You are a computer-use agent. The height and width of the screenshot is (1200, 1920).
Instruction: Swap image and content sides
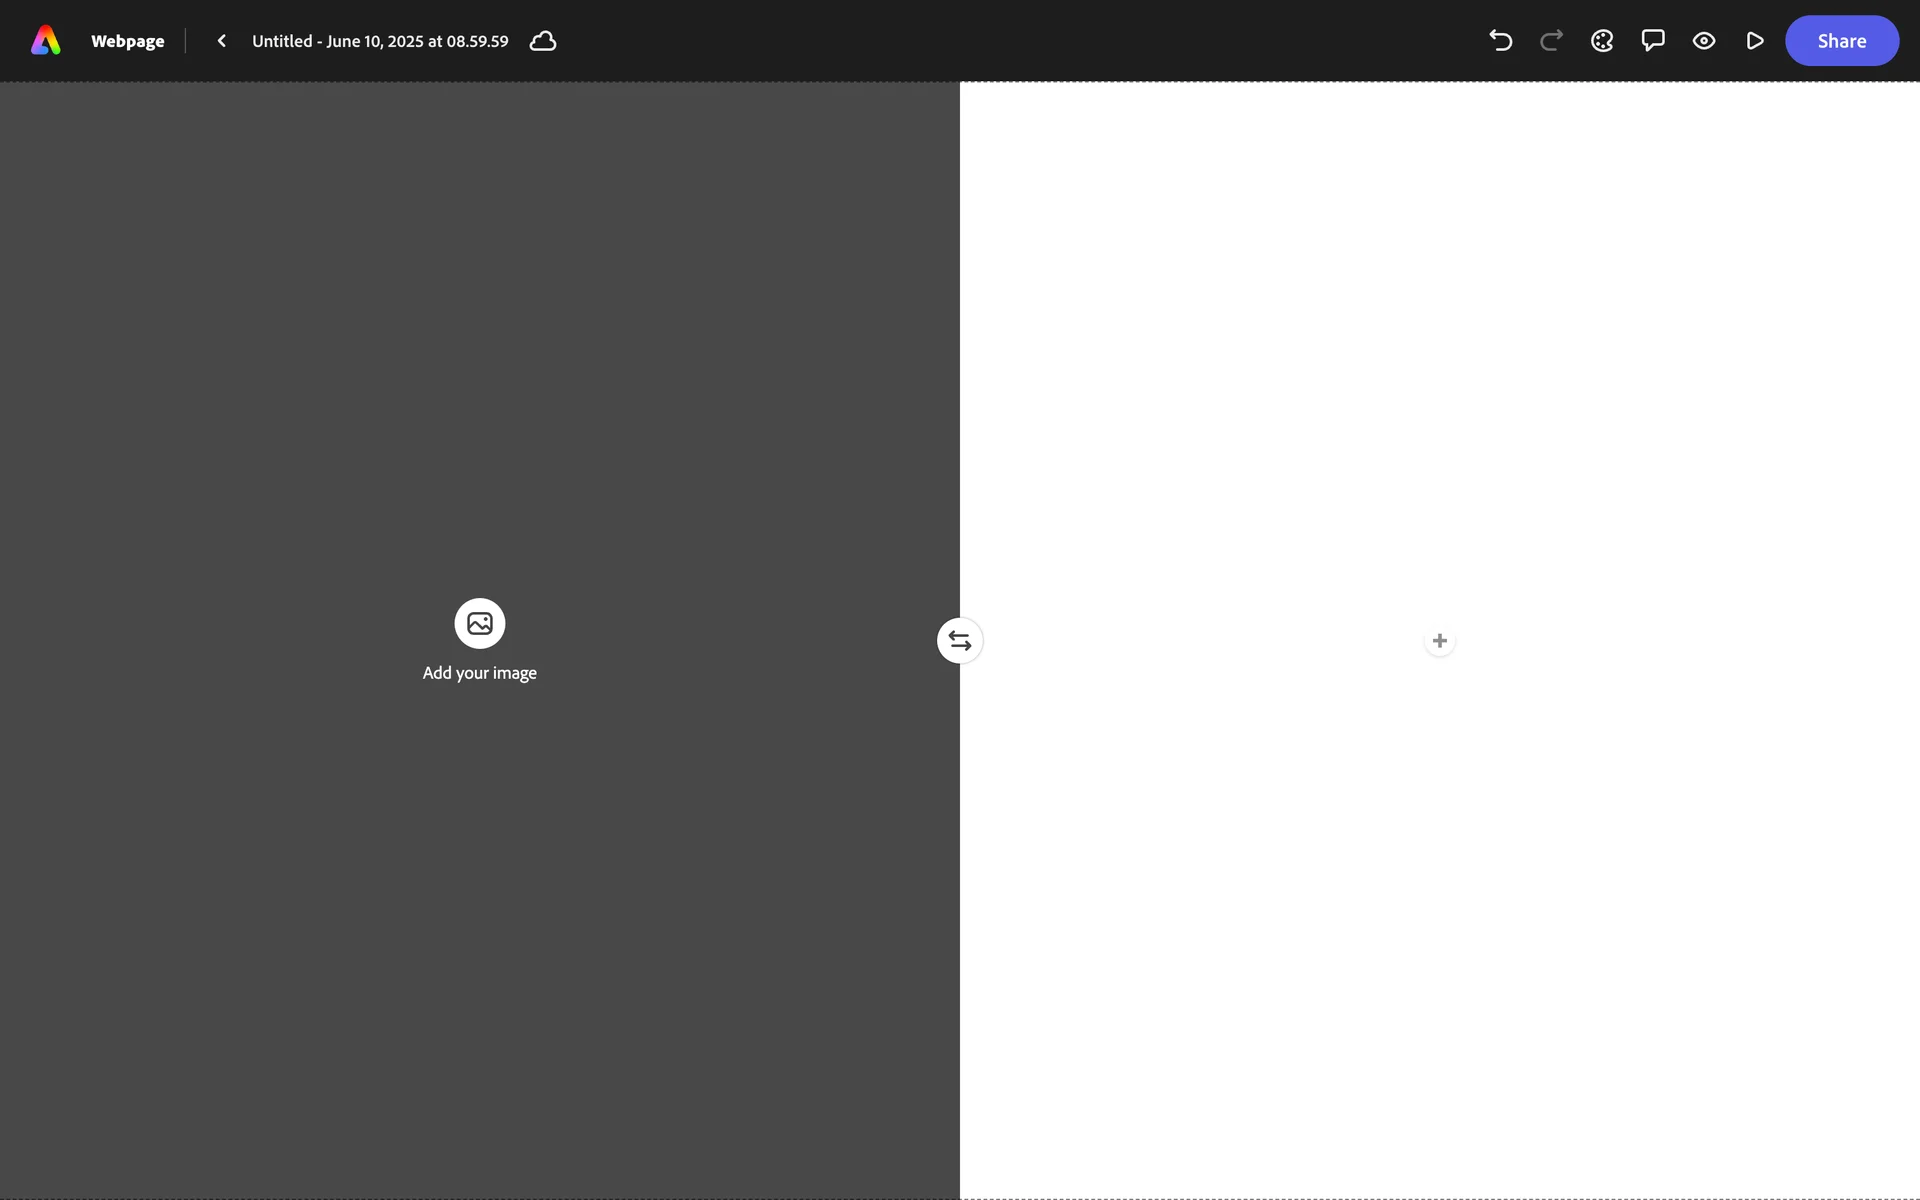pyautogui.click(x=960, y=641)
